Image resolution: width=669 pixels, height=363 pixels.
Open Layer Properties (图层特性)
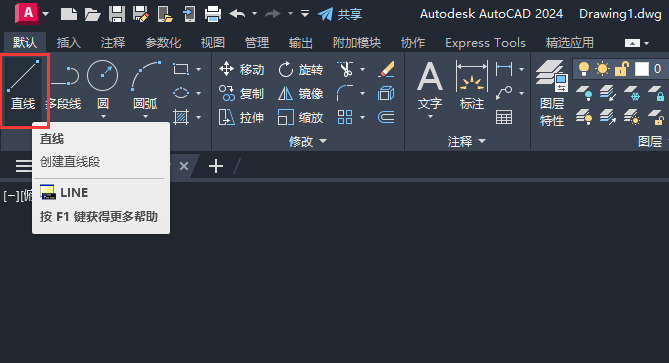552,93
